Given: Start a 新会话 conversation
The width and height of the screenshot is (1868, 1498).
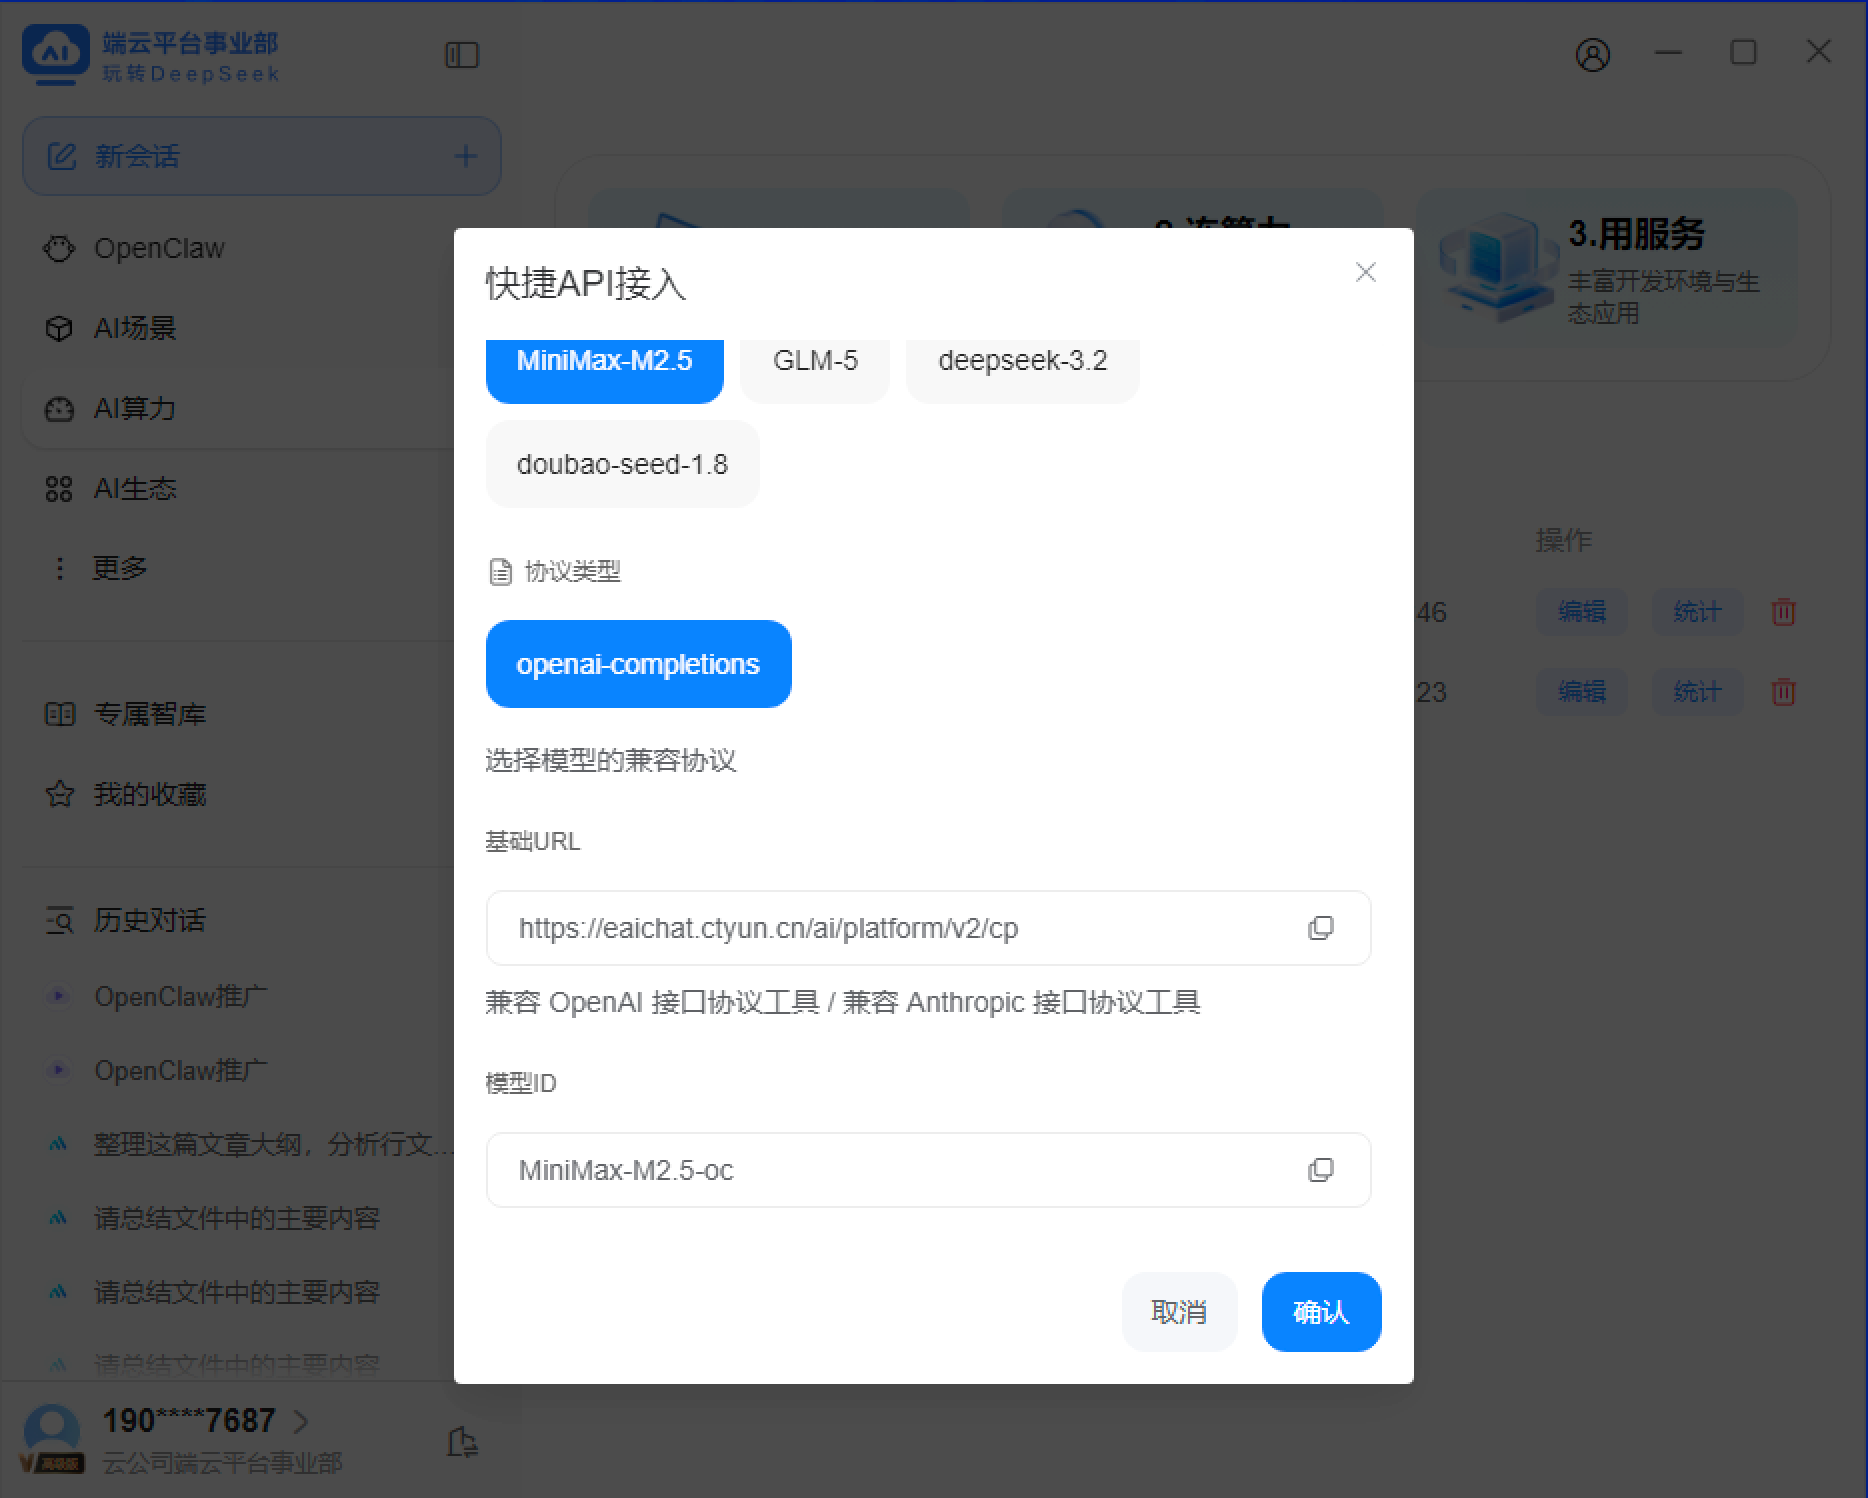Looking at the screenshot, I should pyautogui.click(x=261, y=156).
